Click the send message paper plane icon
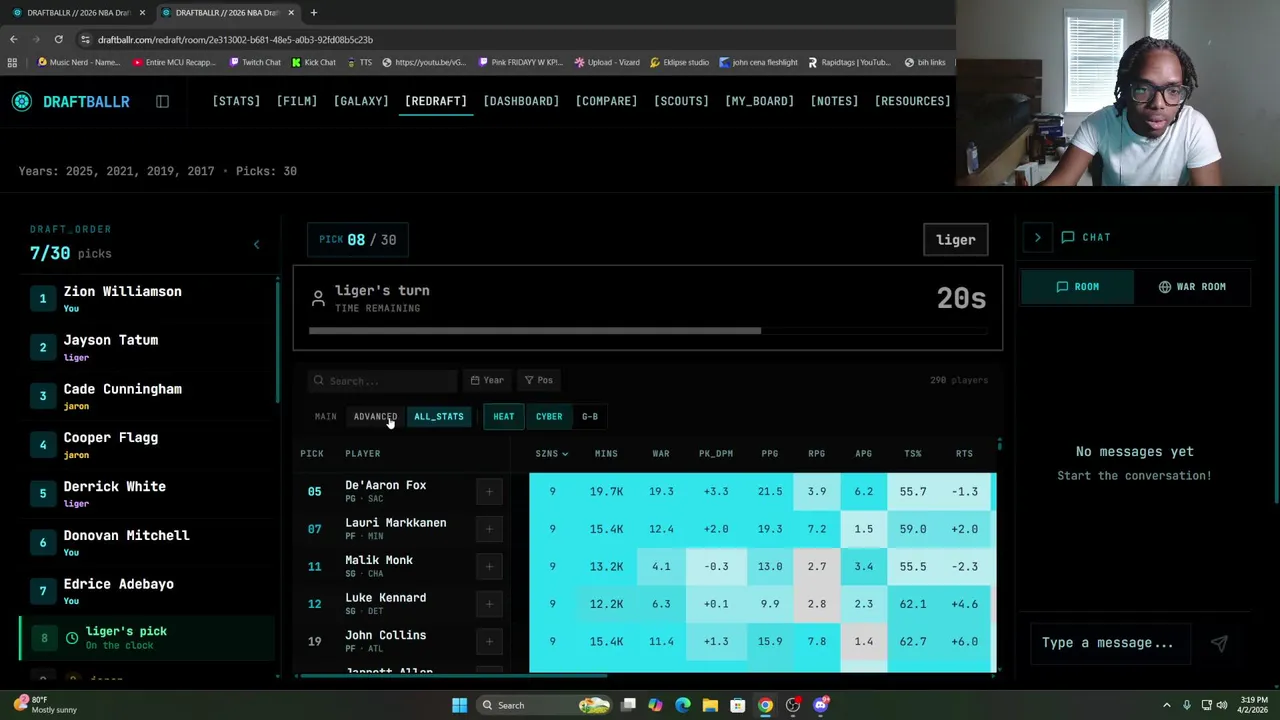The image size is (1280, 720). (x=1219, y=643)
